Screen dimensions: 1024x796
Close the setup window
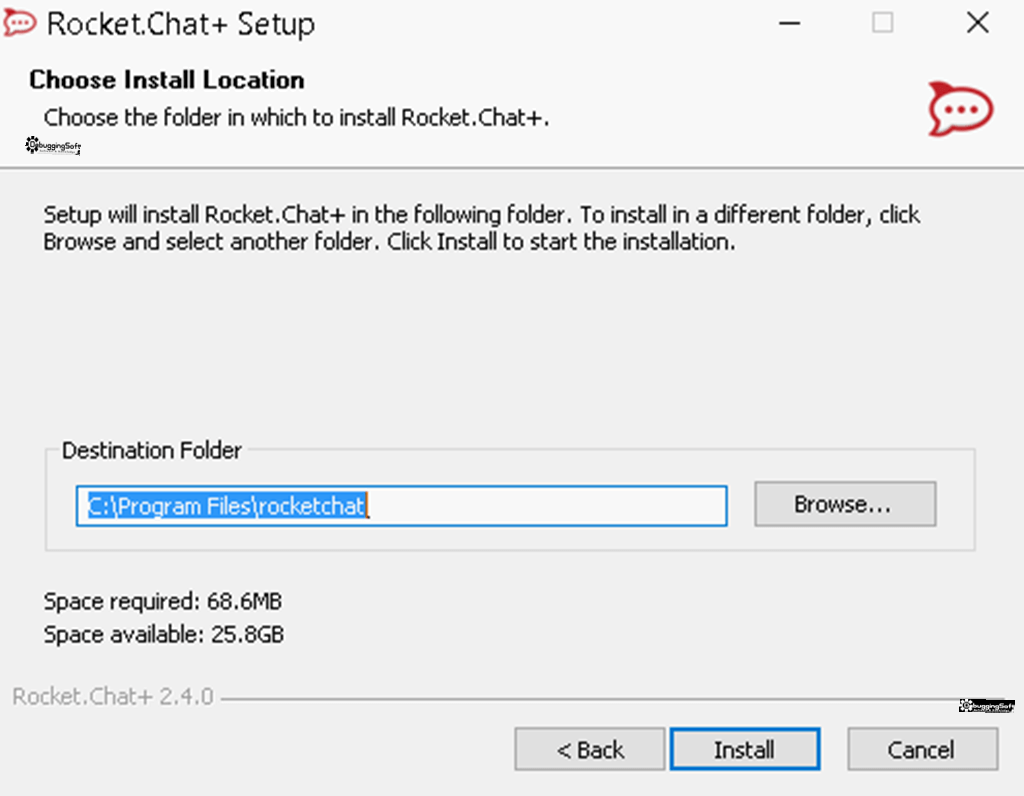(x=978, y=23)
